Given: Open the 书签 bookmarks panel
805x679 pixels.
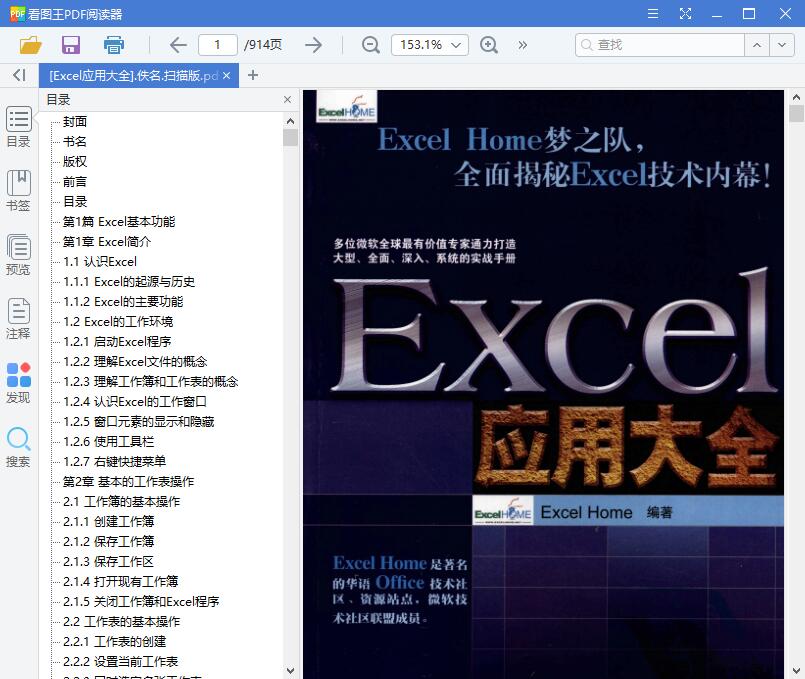Looking at the screenshot, I should [18, 191].
